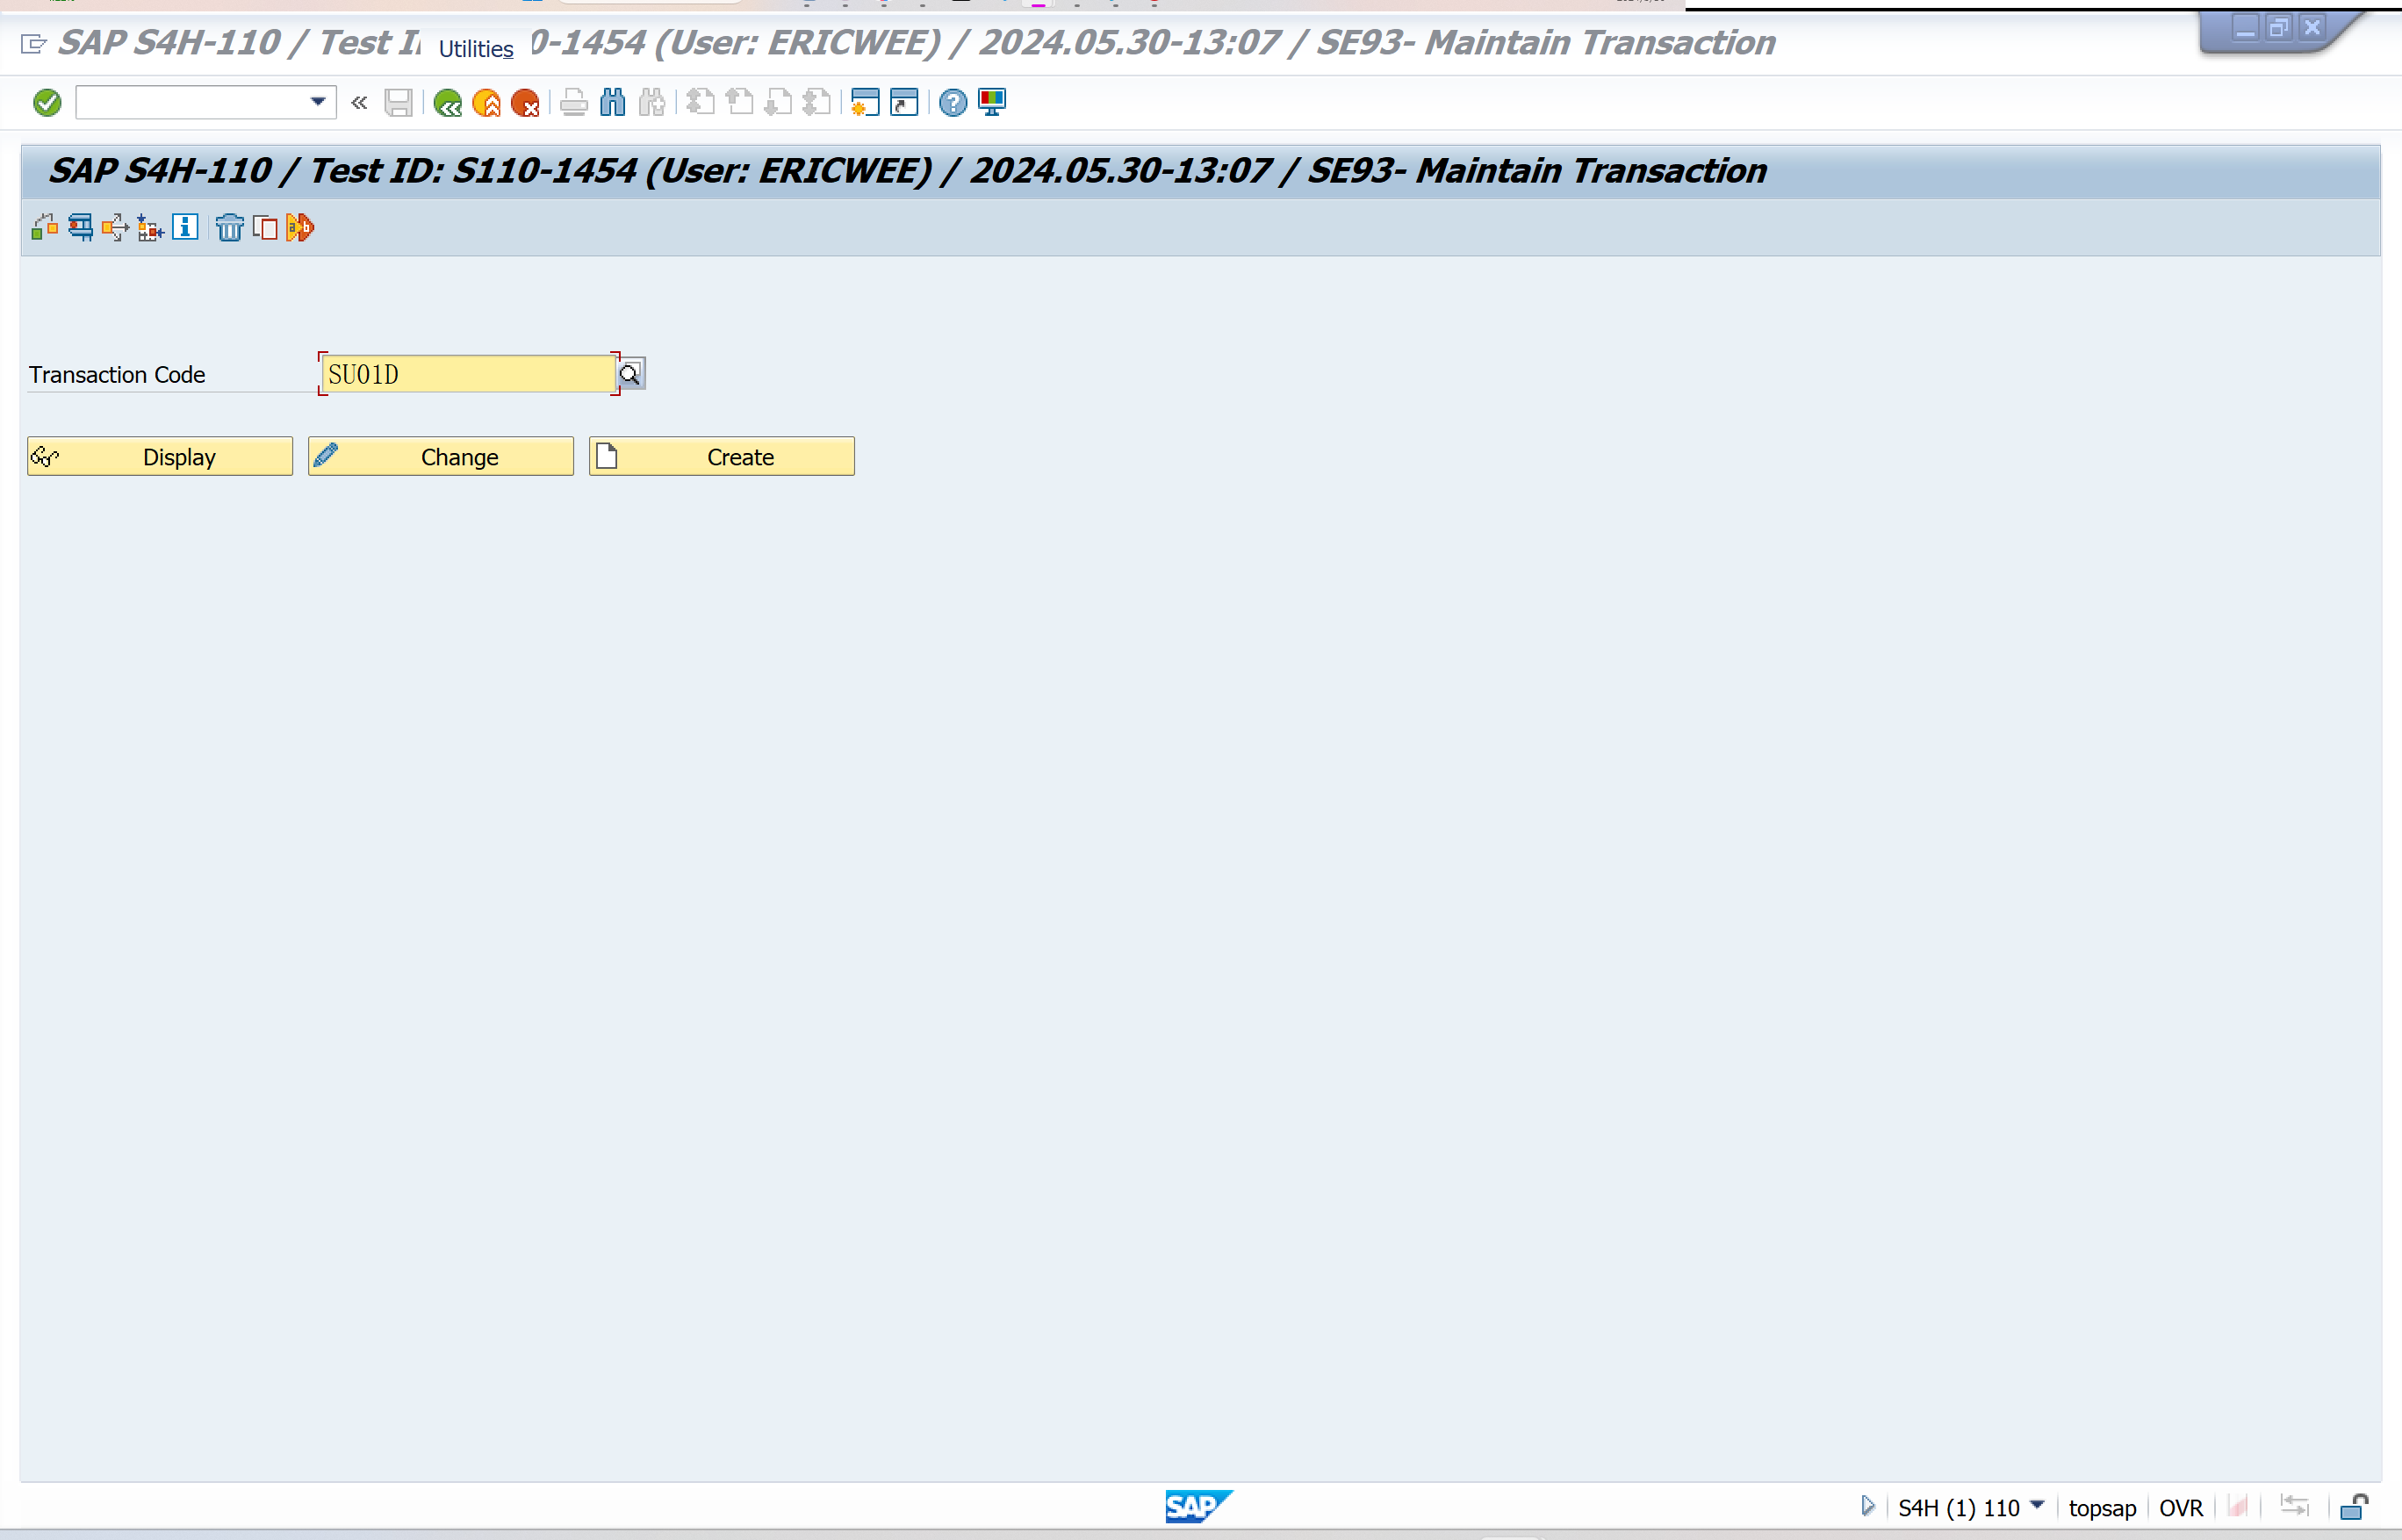Click the Change button
The height and width of the screenshot is (1540, 2402).
coord(441,457)
